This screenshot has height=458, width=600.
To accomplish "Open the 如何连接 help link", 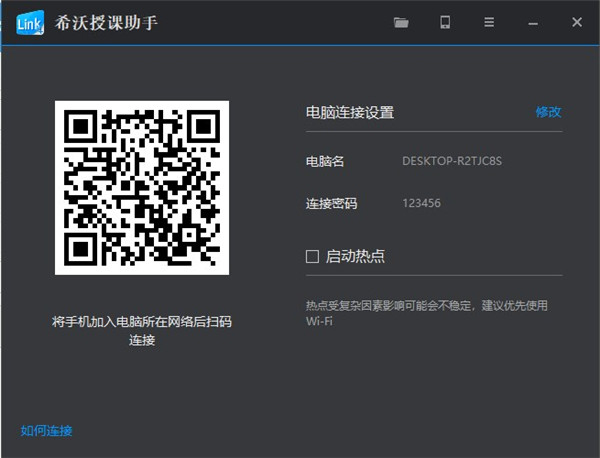I will [46, 431].
